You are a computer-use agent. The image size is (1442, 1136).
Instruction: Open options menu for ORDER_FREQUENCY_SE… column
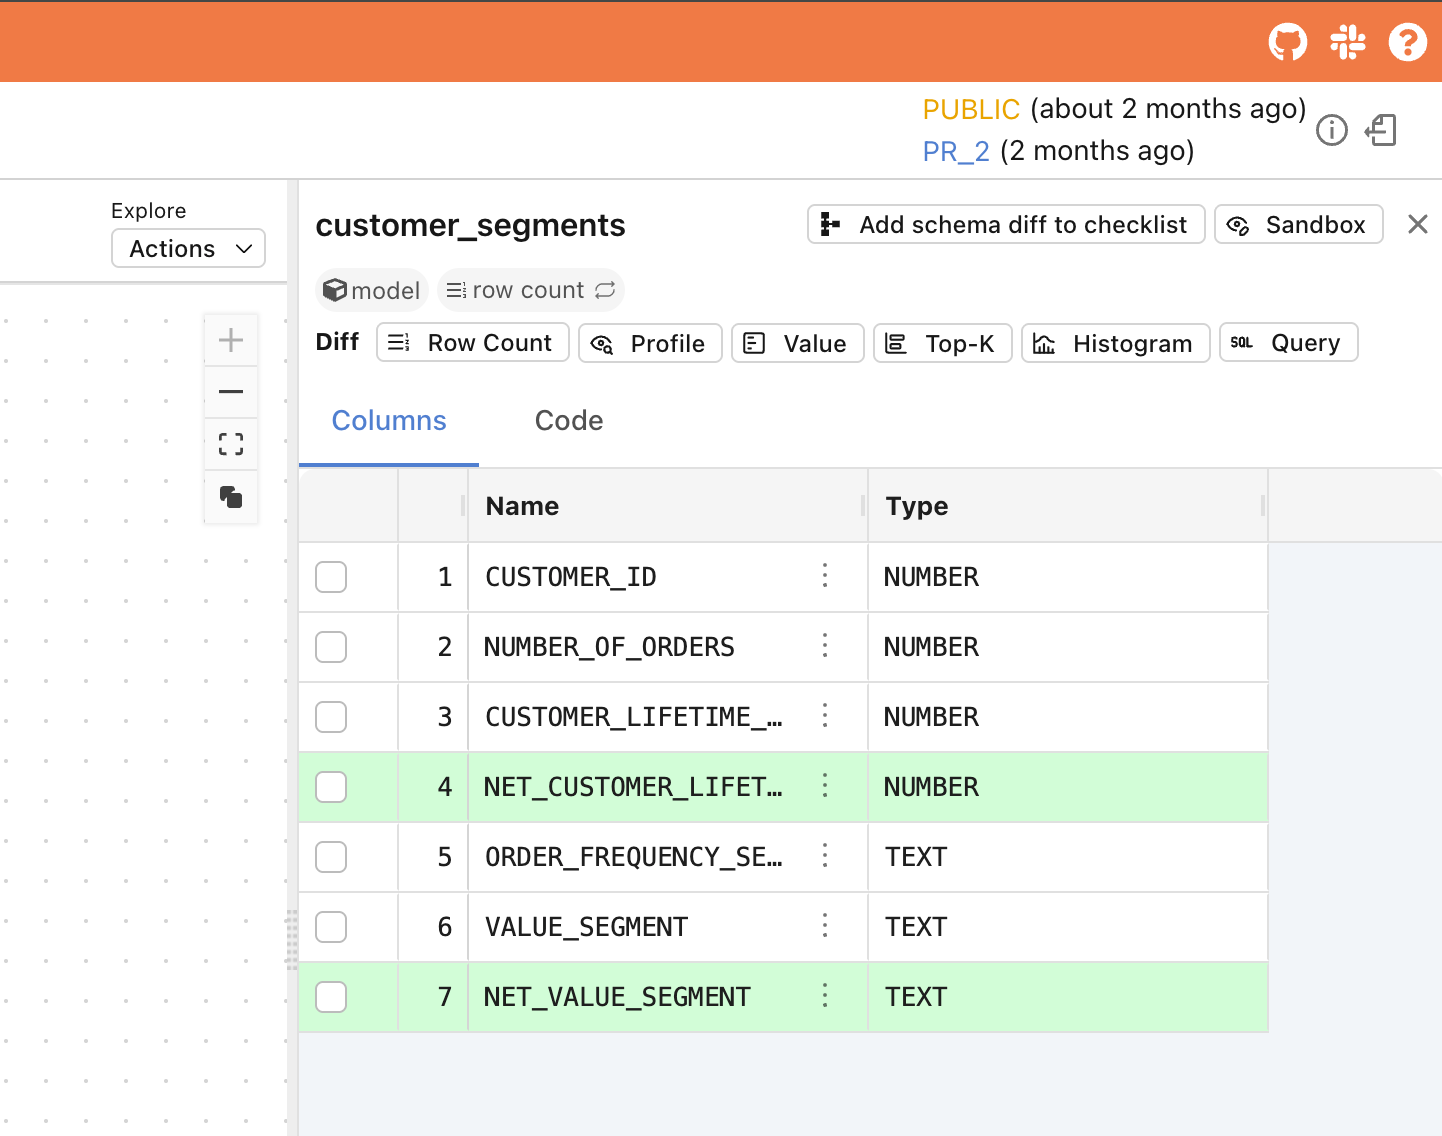click(825, 856)
